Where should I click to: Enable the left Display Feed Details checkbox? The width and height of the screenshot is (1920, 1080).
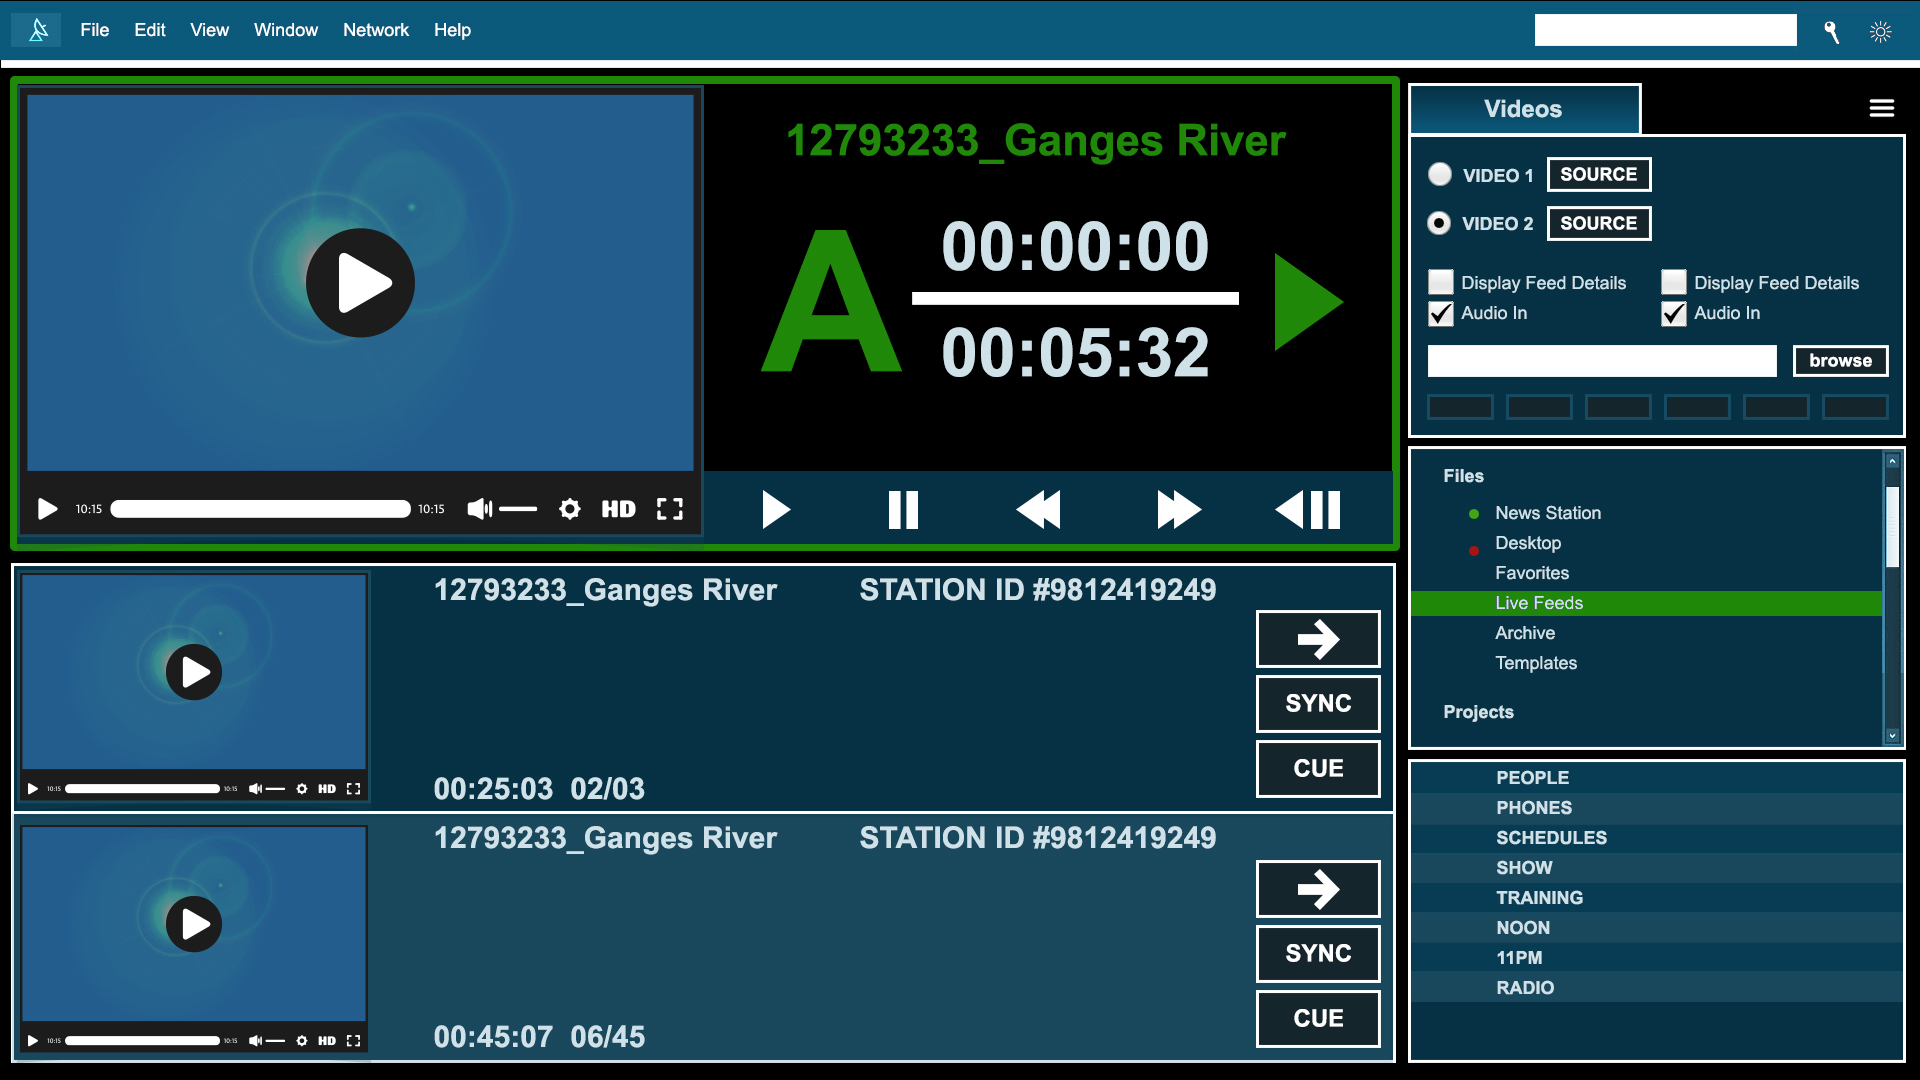pos(1440,282)
